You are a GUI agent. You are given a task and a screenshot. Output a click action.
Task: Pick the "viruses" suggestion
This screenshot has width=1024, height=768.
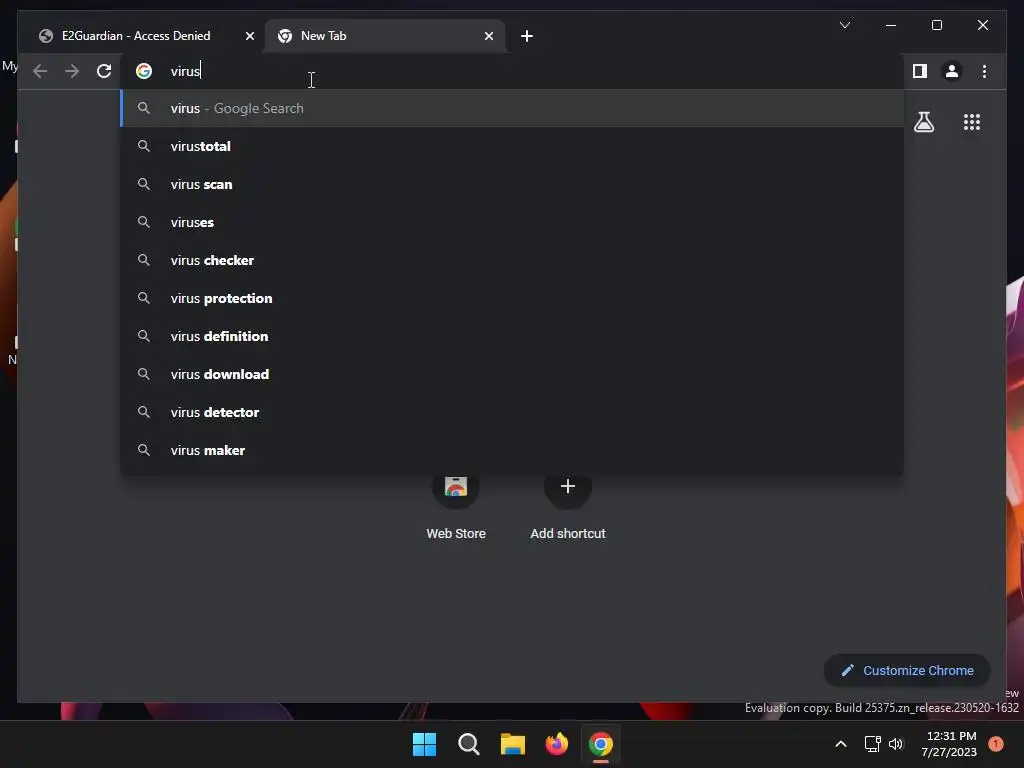[x=513, y=222]
